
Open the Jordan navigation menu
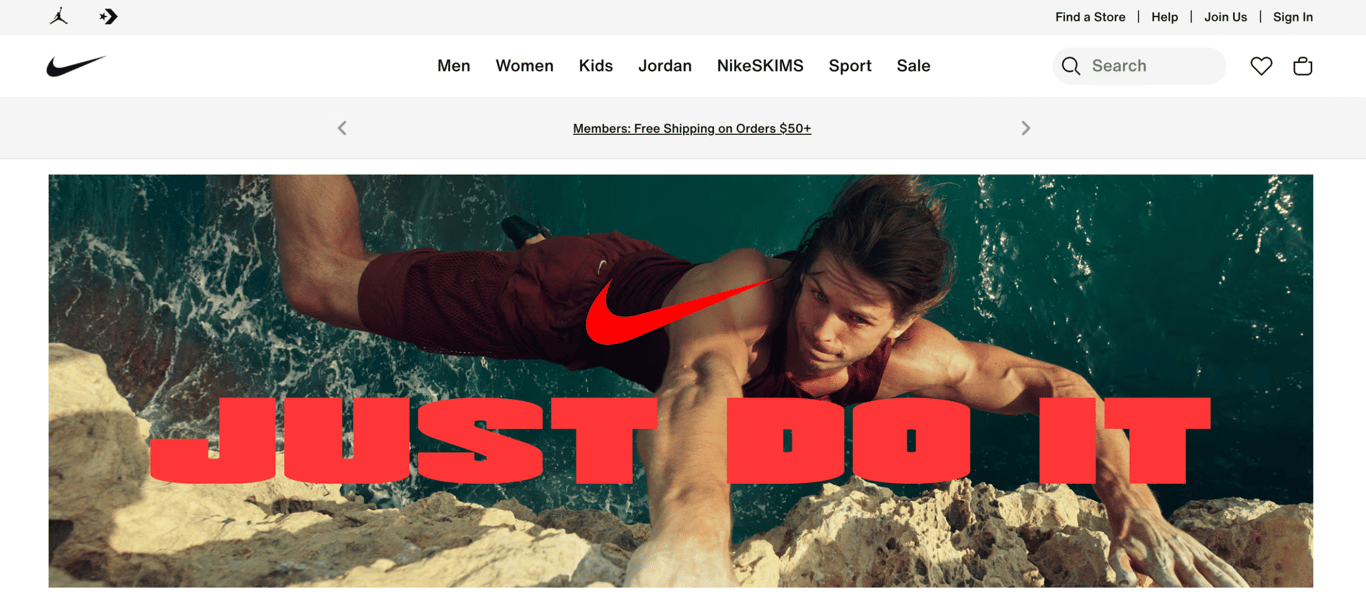tap(664, 65)
